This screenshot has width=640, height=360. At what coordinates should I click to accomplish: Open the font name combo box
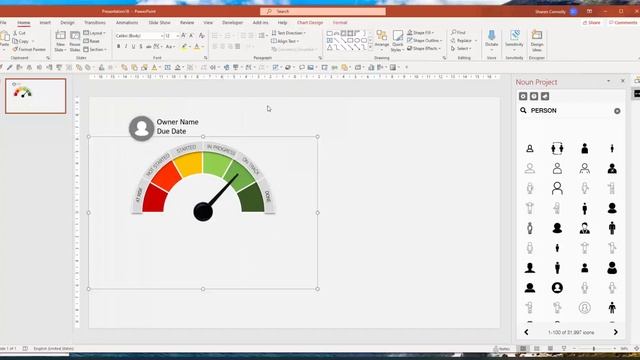coord(139,36)
